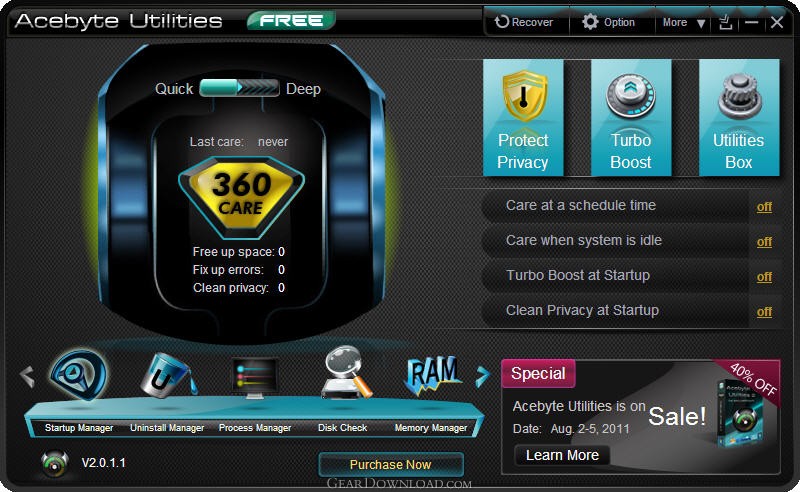Open the Protect Privacy tile
Screen dimensions: 800x492
pos(523,118)
